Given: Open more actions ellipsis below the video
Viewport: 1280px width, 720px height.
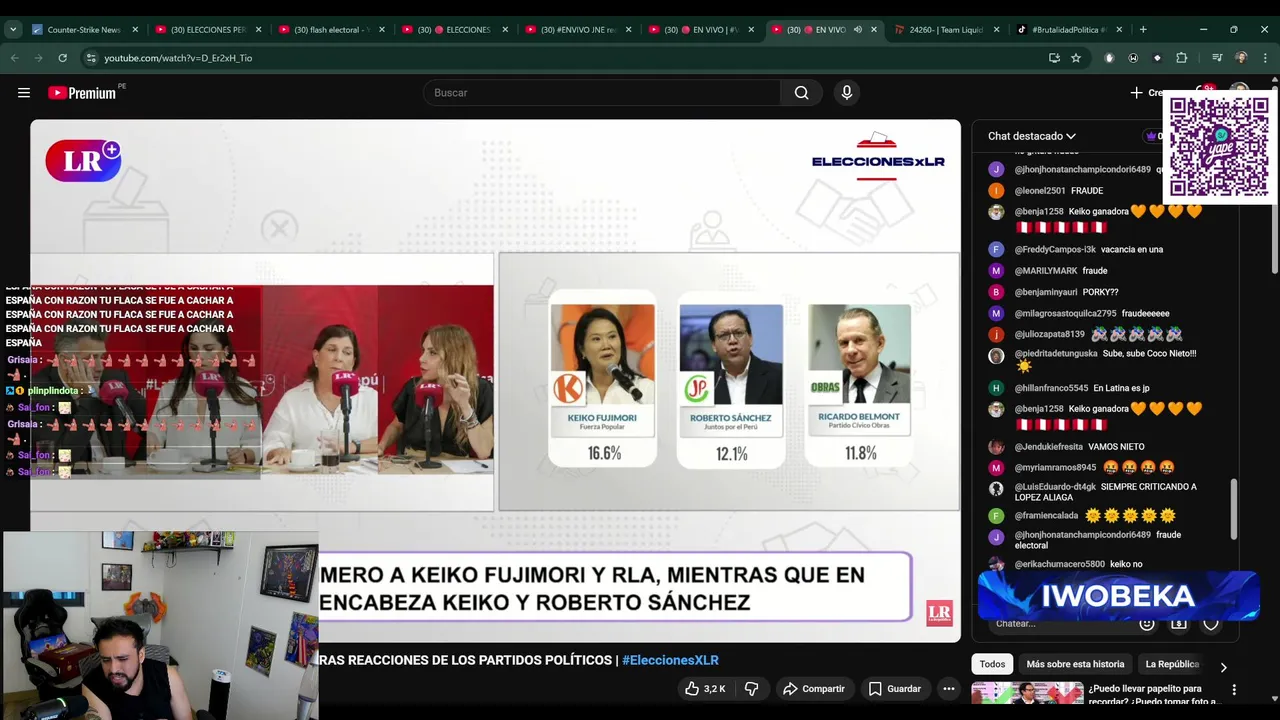Looking at the screenshot, I should [x=949, y=689].
